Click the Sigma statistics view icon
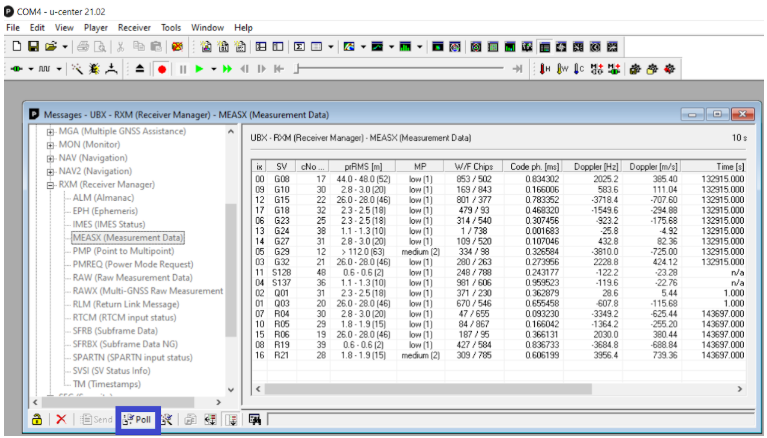 coord(299,46)
